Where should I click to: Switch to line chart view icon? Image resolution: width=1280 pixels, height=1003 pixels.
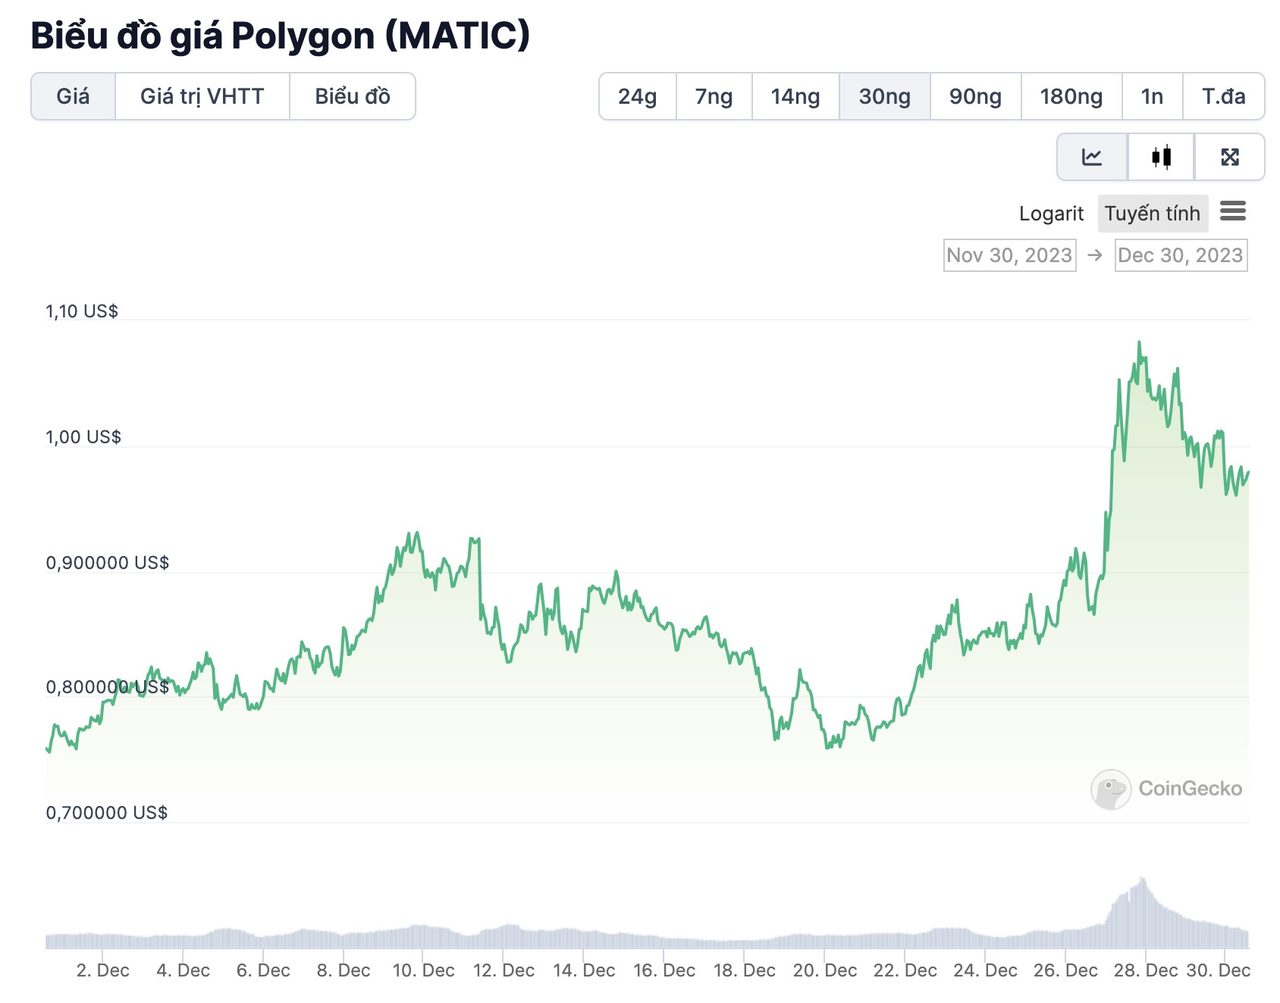pyautogui.click(x=1092, y=157)
